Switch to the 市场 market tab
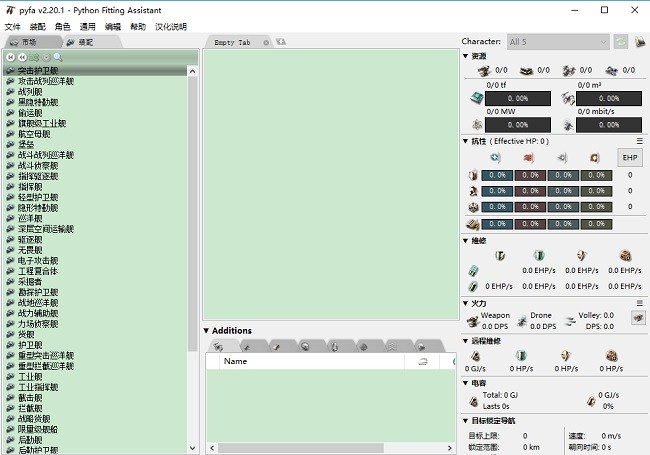 click(x=32, y=42)
